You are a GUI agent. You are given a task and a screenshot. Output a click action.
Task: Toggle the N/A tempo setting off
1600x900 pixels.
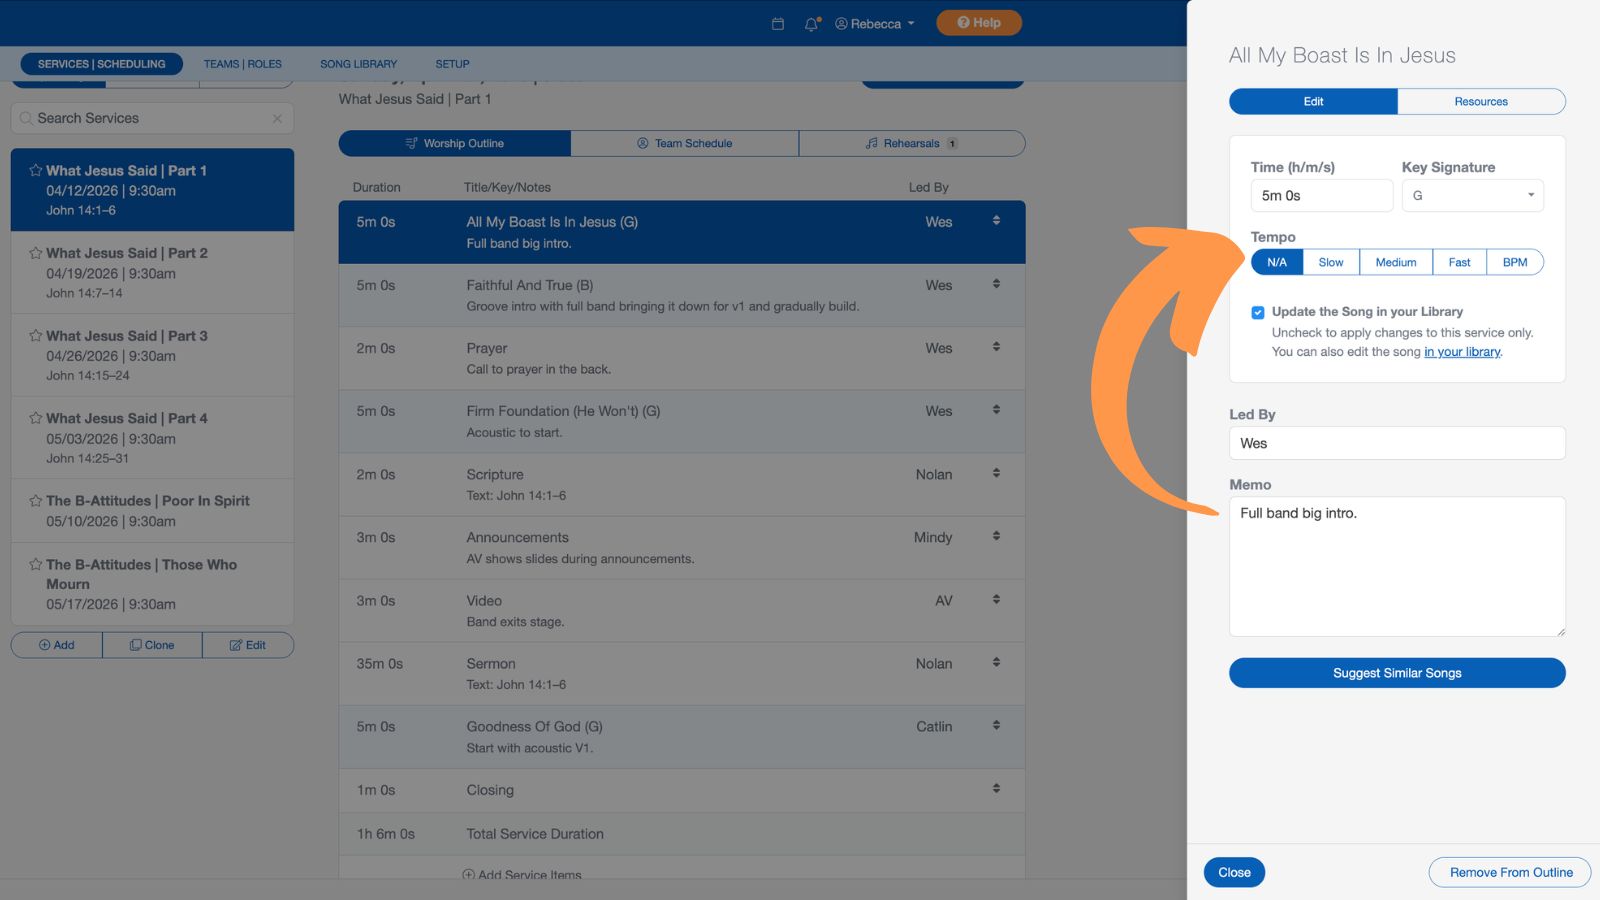click(x=1277, y=261)
